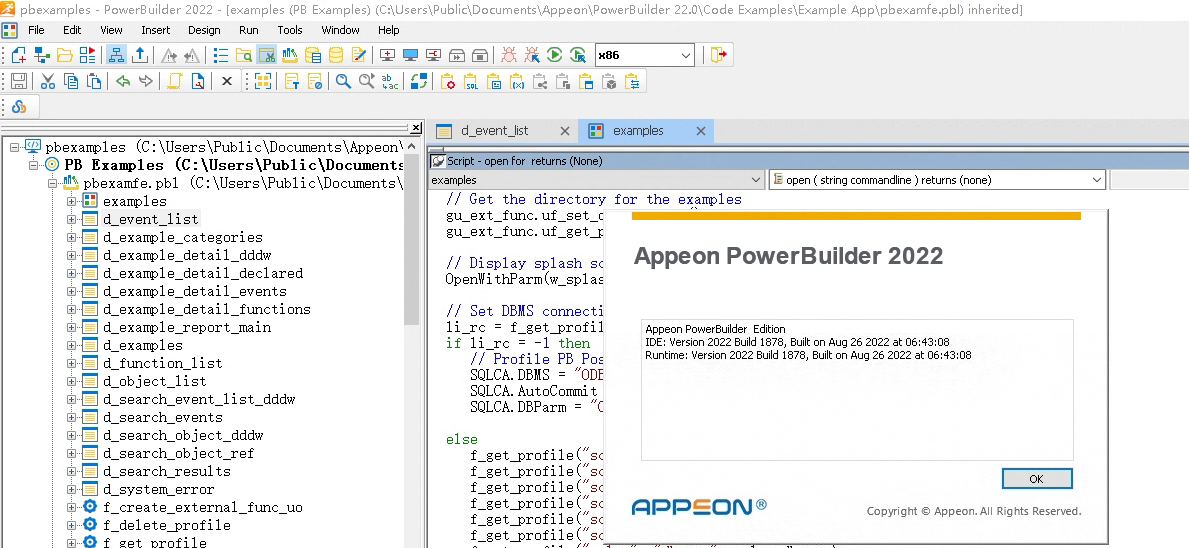This screenshot has height=548, width=1189.
Task: Select d_example_categories in the tree
Action: [x=183, y=237]
